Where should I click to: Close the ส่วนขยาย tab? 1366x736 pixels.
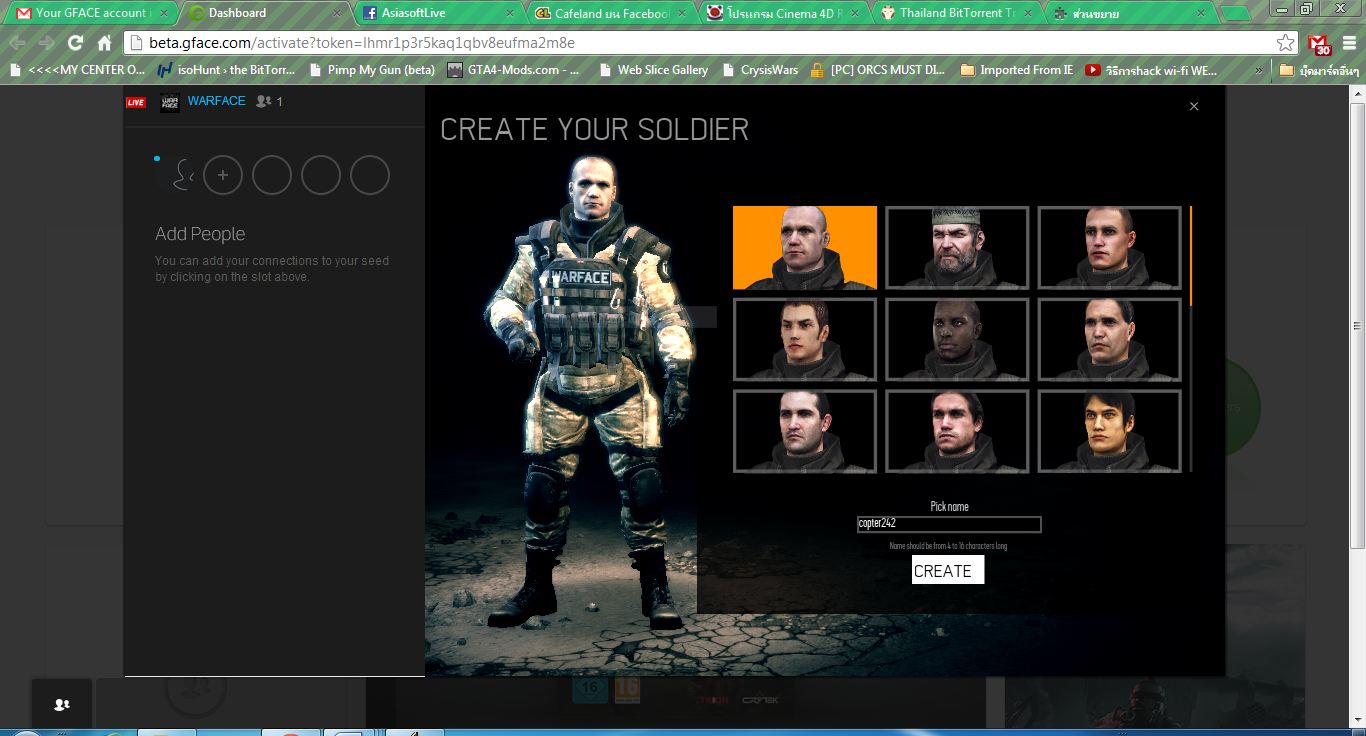[x=1201, y=13]
